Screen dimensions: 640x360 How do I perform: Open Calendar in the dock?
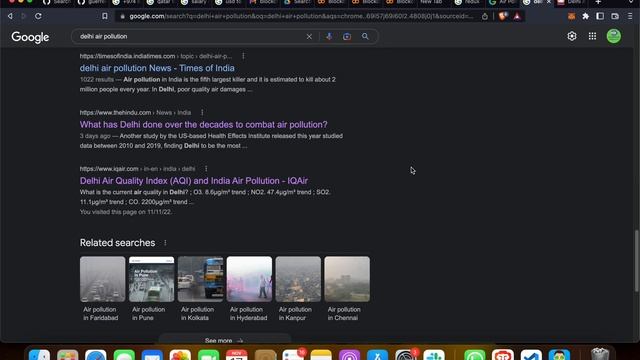coord(236,355)
